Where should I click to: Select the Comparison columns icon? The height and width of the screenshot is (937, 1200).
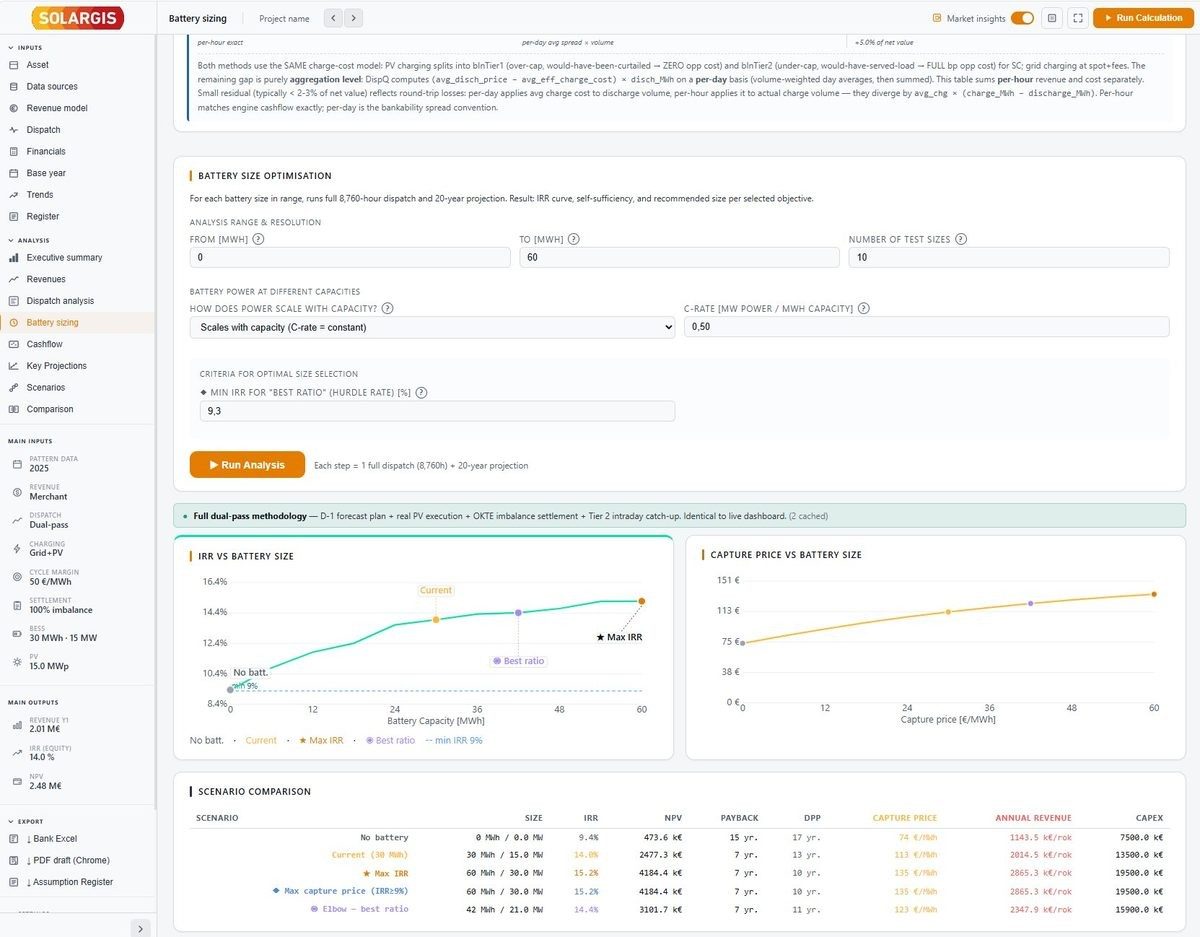click(x=14, y=409)
